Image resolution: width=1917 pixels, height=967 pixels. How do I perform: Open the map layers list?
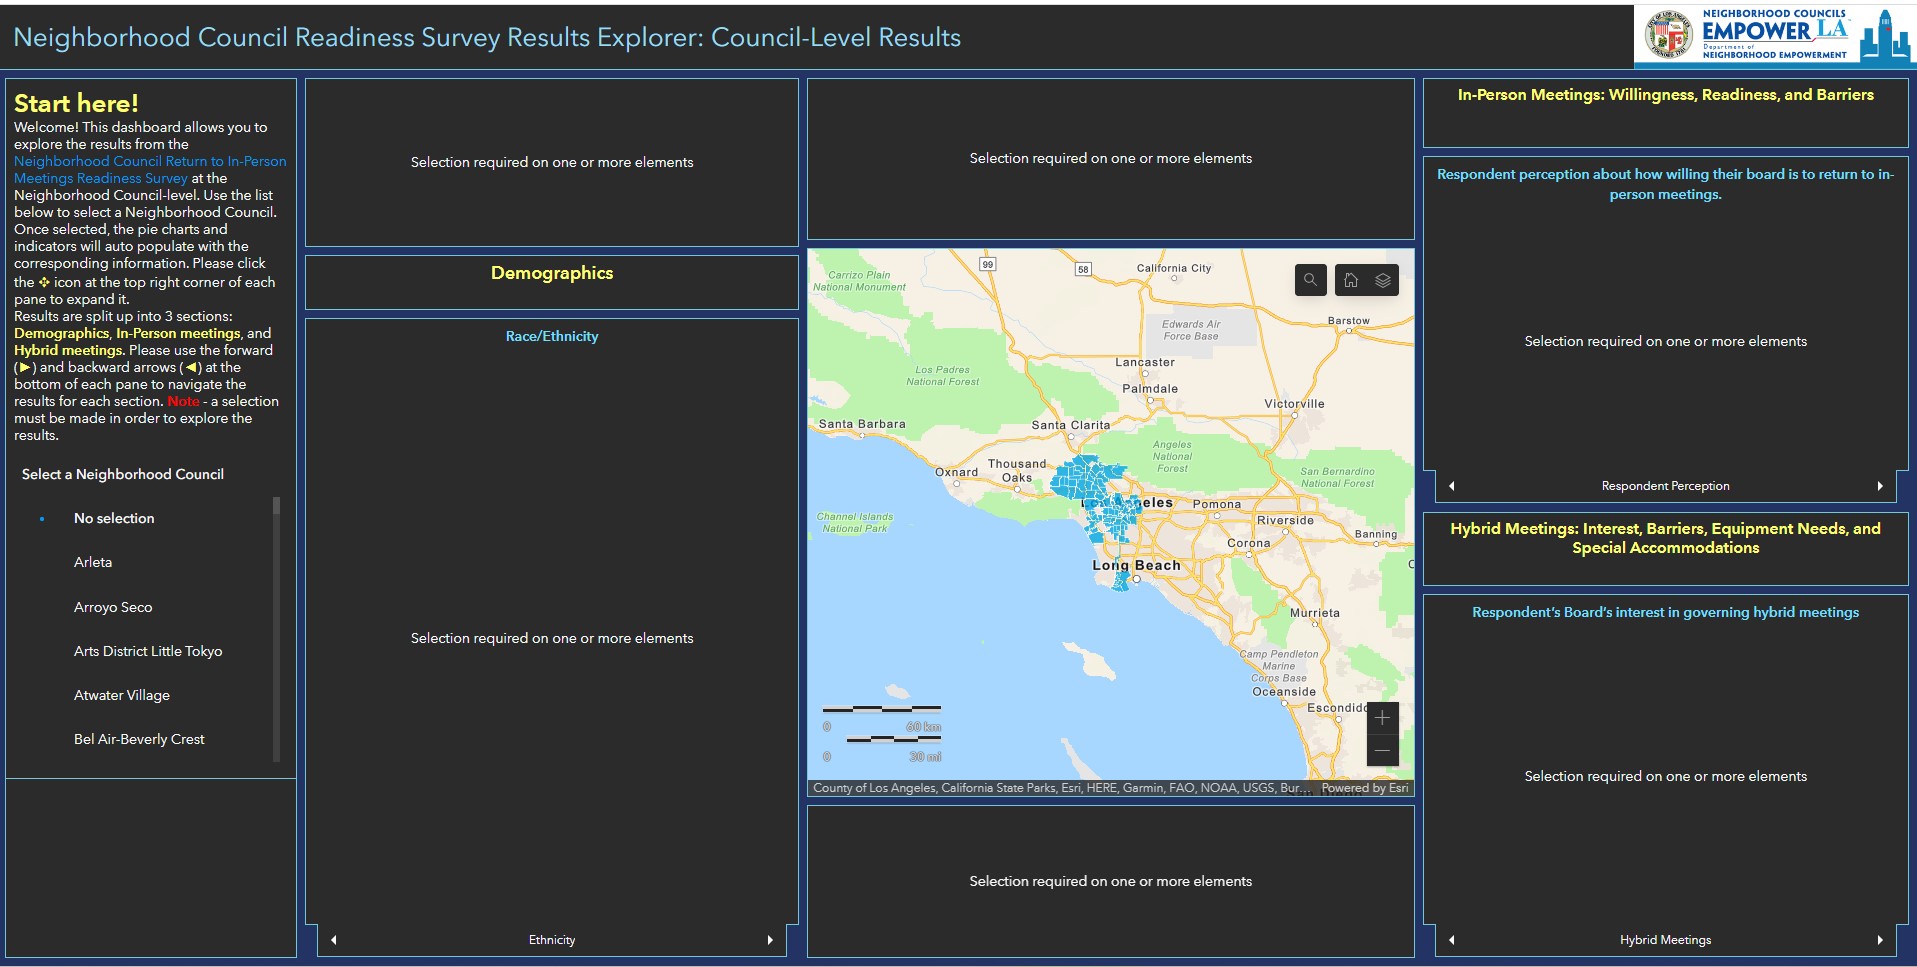coord(1383,280)
